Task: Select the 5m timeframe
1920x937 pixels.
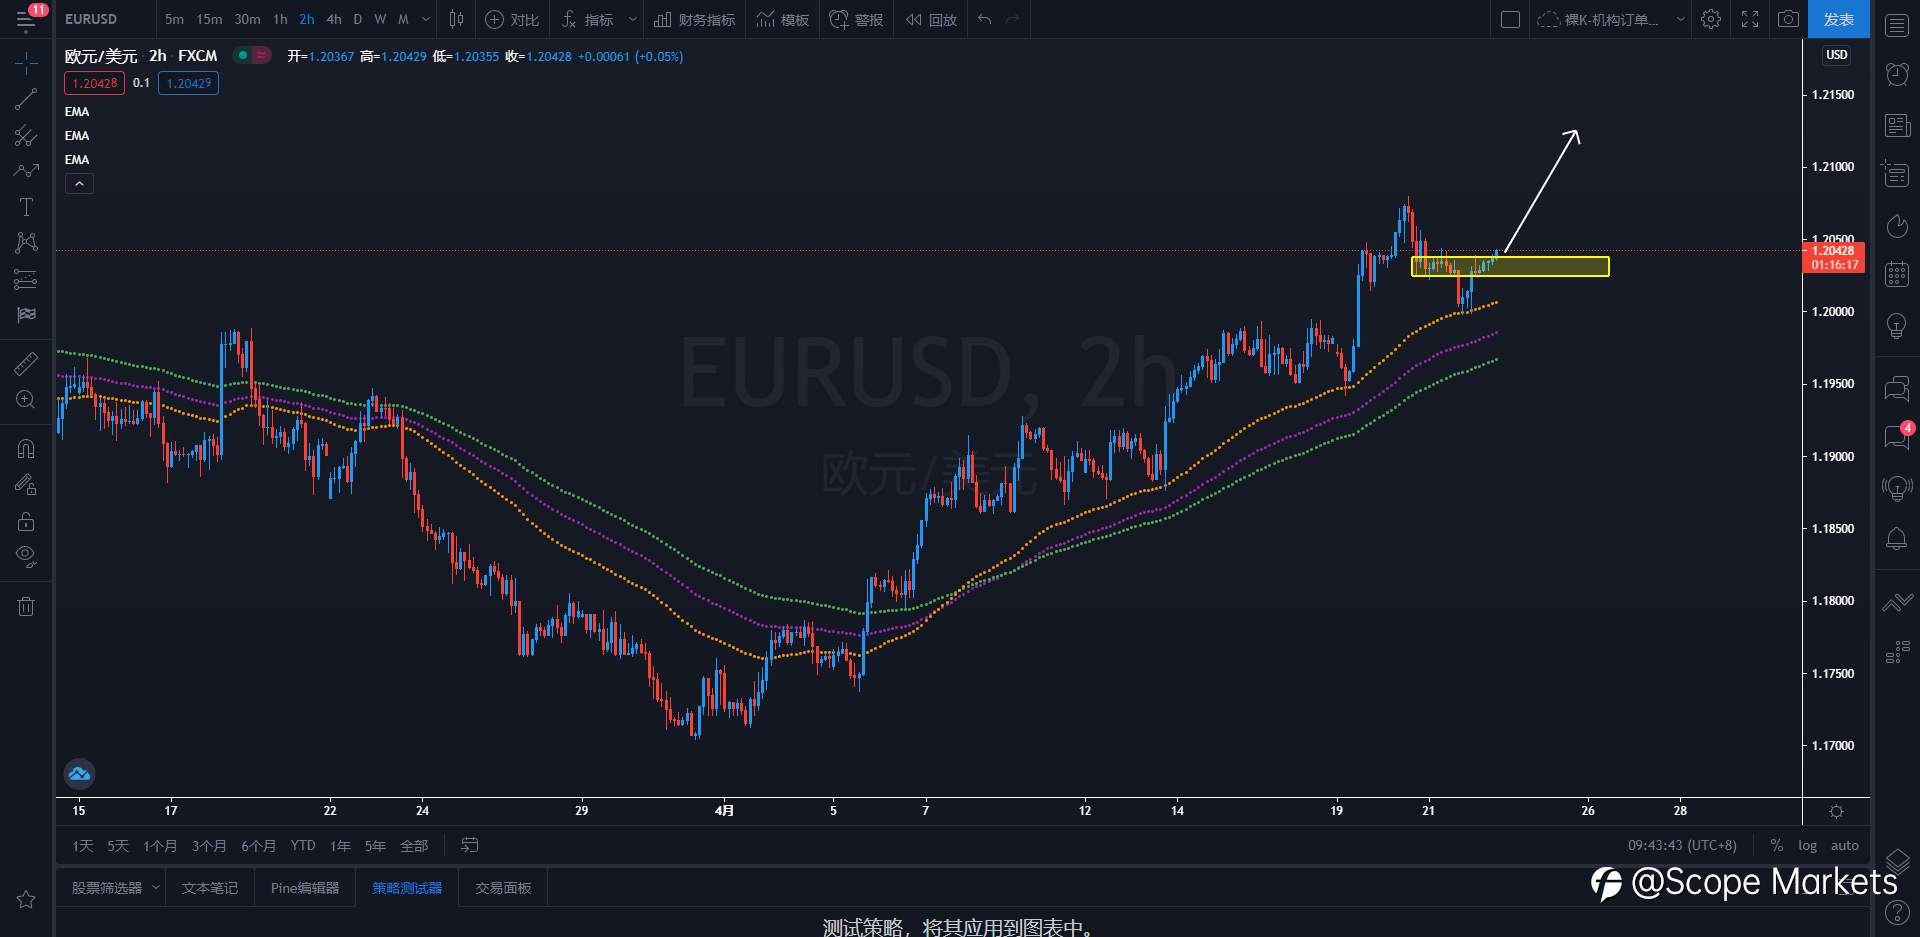Action: coord(174,19)
